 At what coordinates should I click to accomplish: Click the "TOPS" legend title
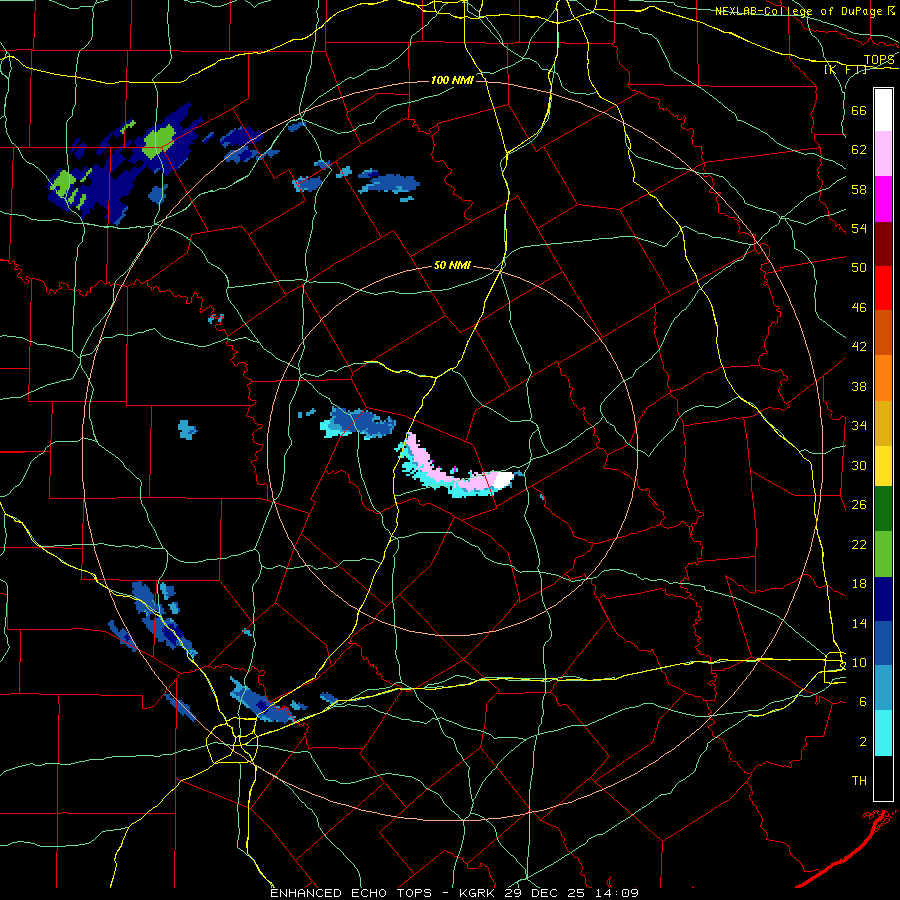pos(879,60)
